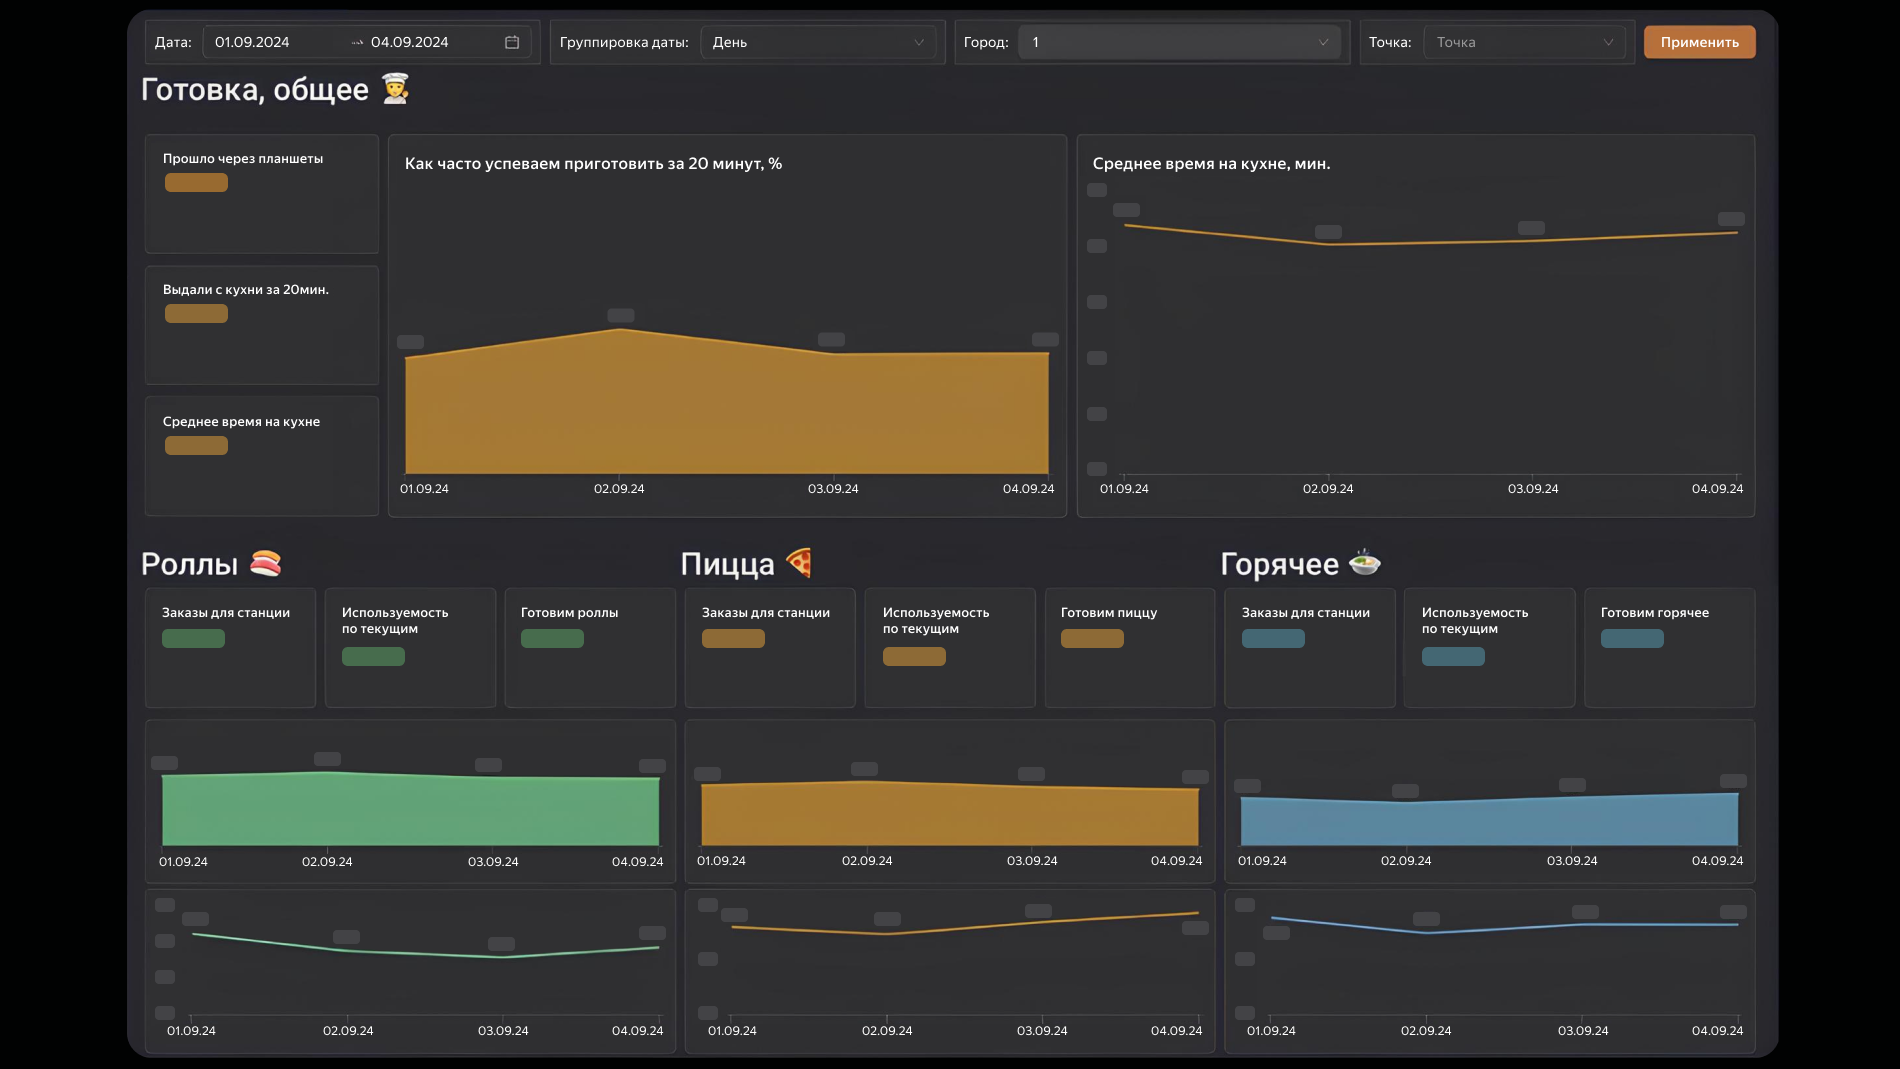Open the Группировка даты dropdown showing День
Viewport: 1900px width, 1069px height.
click(818, 42)
